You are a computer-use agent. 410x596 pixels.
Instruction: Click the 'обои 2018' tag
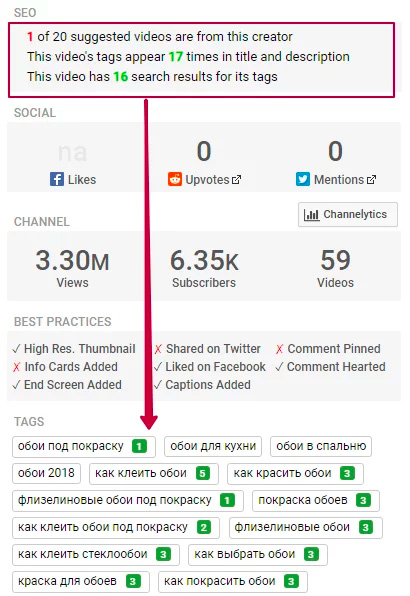pyautogui.click(x=46, y=473)
